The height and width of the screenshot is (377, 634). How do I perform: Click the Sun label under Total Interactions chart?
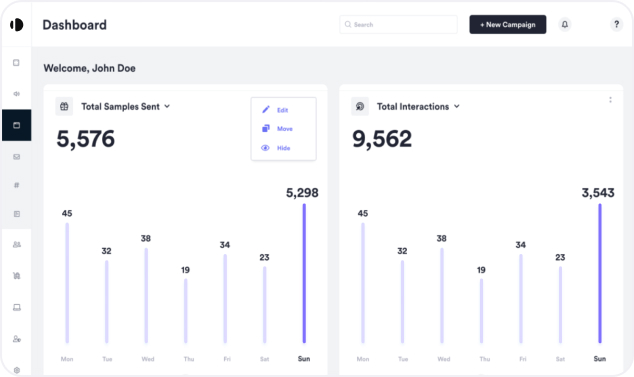point(600,359)
